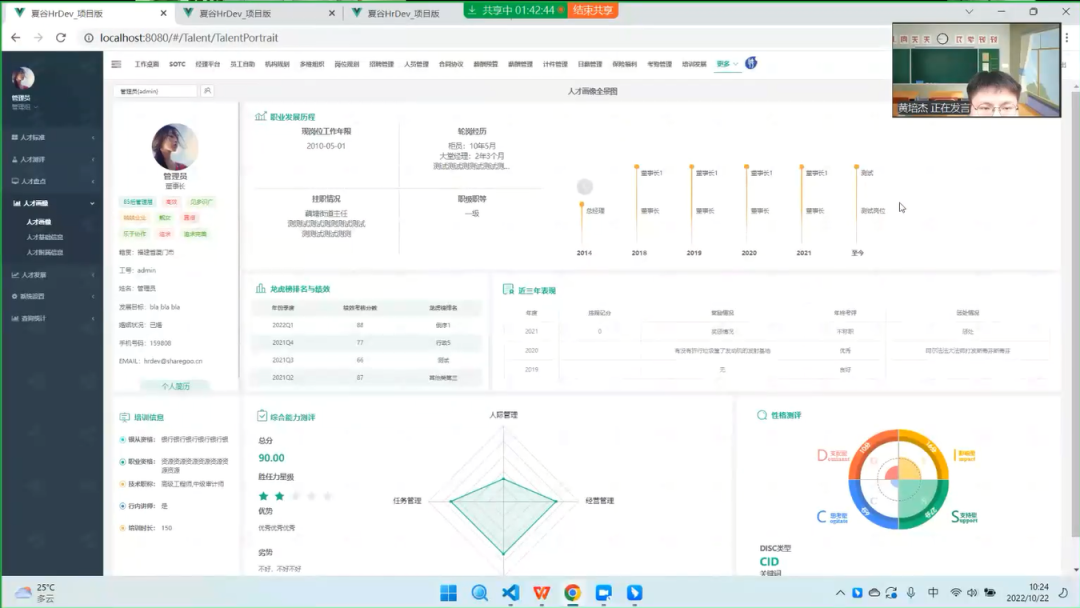Expand the 人才测评 sidebar menu
Viewport: 1080px width, 608px height.
click(x=52, y=160)
